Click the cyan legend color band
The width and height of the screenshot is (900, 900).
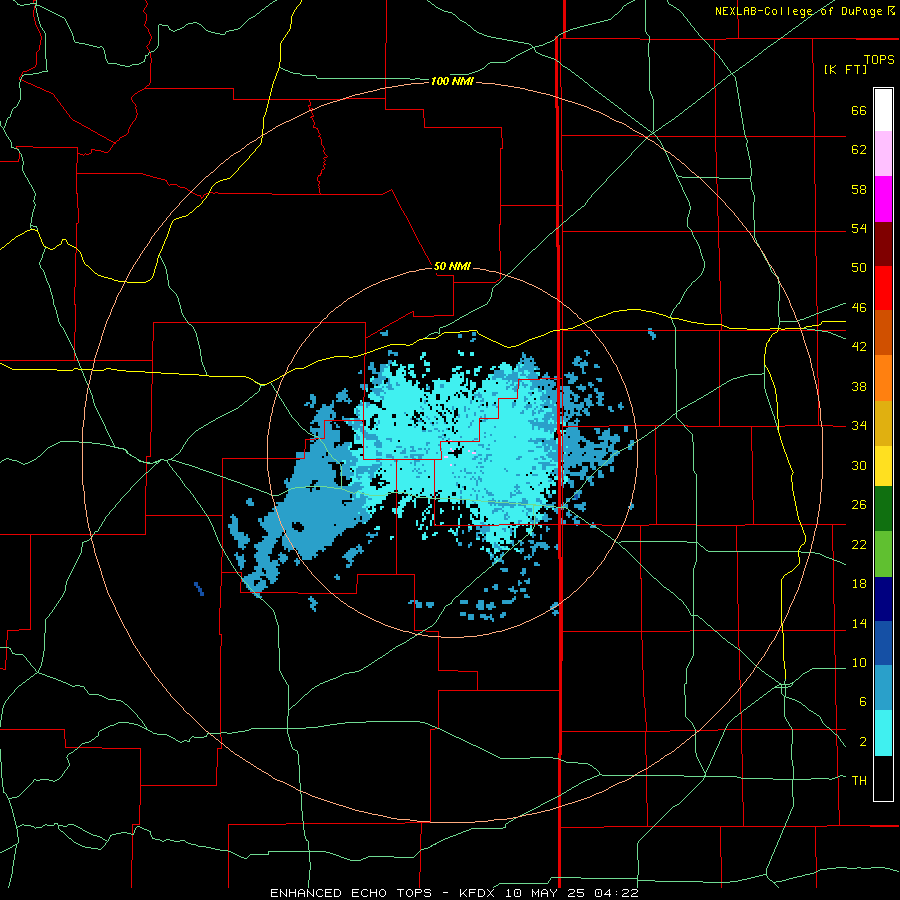[883, 733]
